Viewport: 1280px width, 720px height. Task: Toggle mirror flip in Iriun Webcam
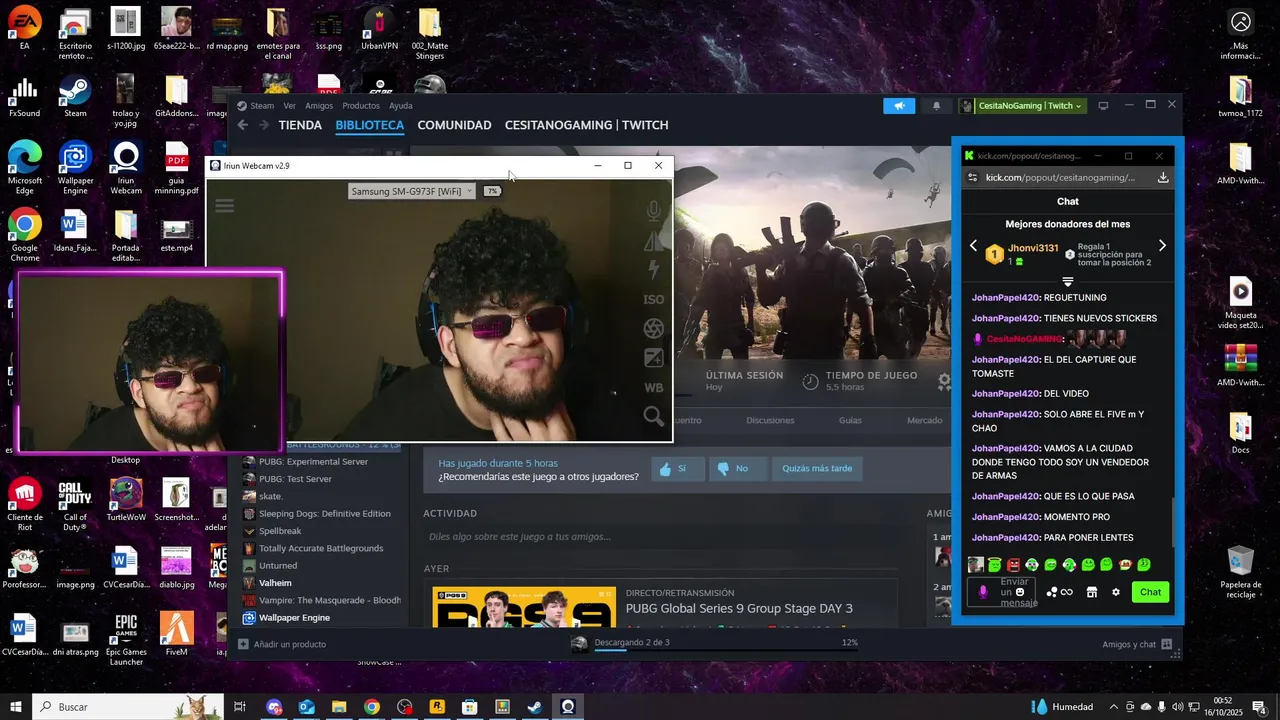pyautogui.click(x=653, y=241)
